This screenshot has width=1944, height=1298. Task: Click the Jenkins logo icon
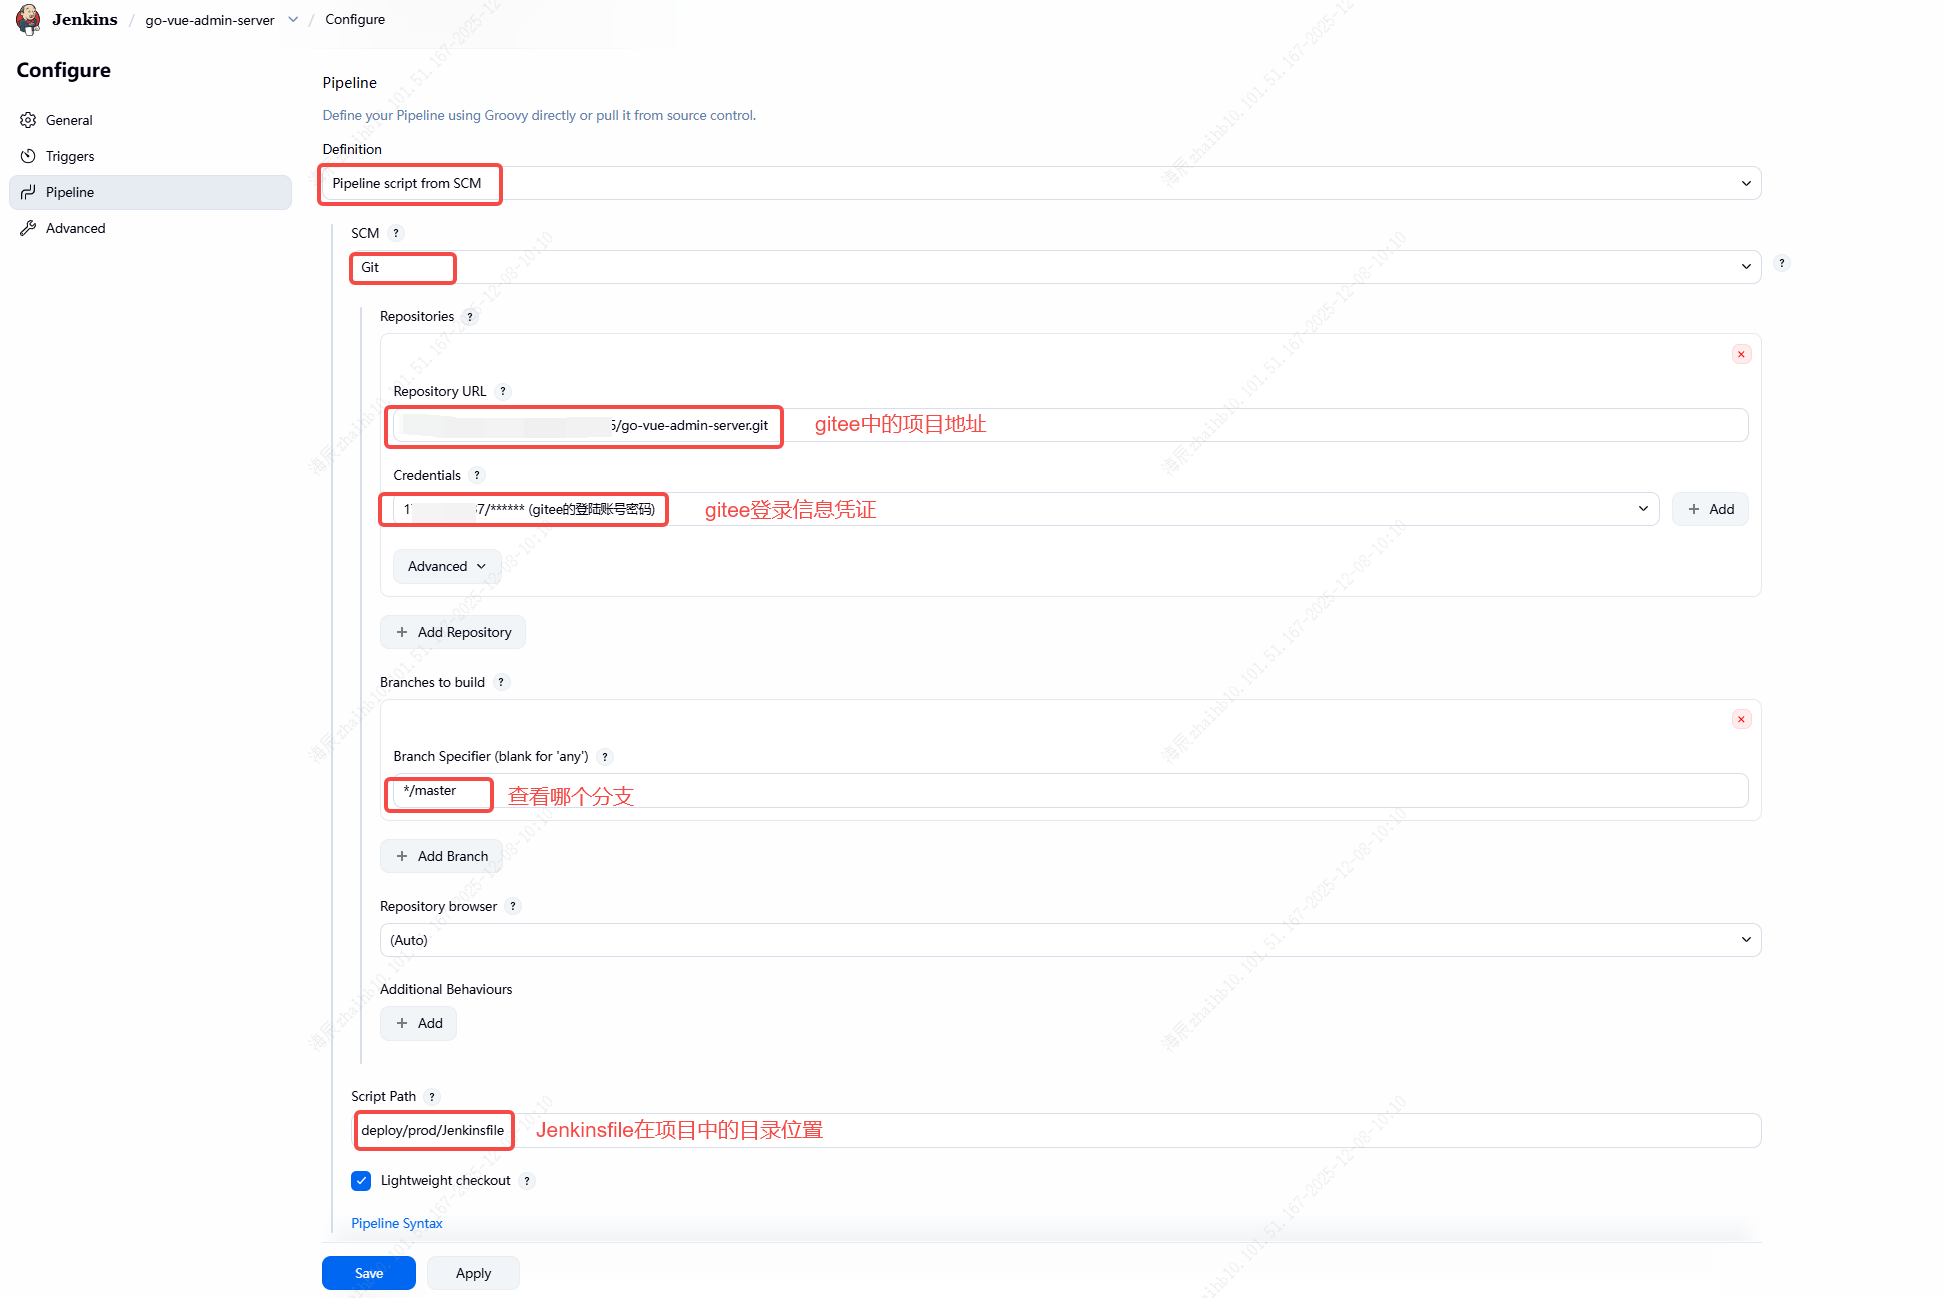[28, 19]
